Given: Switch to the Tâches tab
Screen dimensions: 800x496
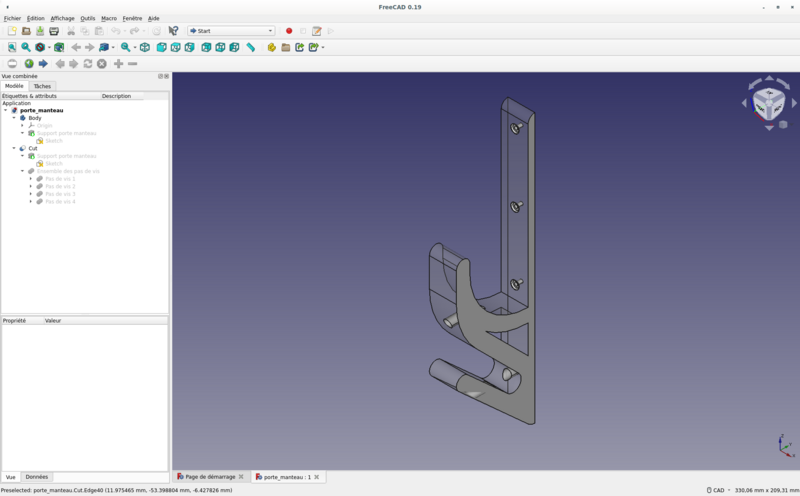Looking at the screenshot, I should pos(42,86).
